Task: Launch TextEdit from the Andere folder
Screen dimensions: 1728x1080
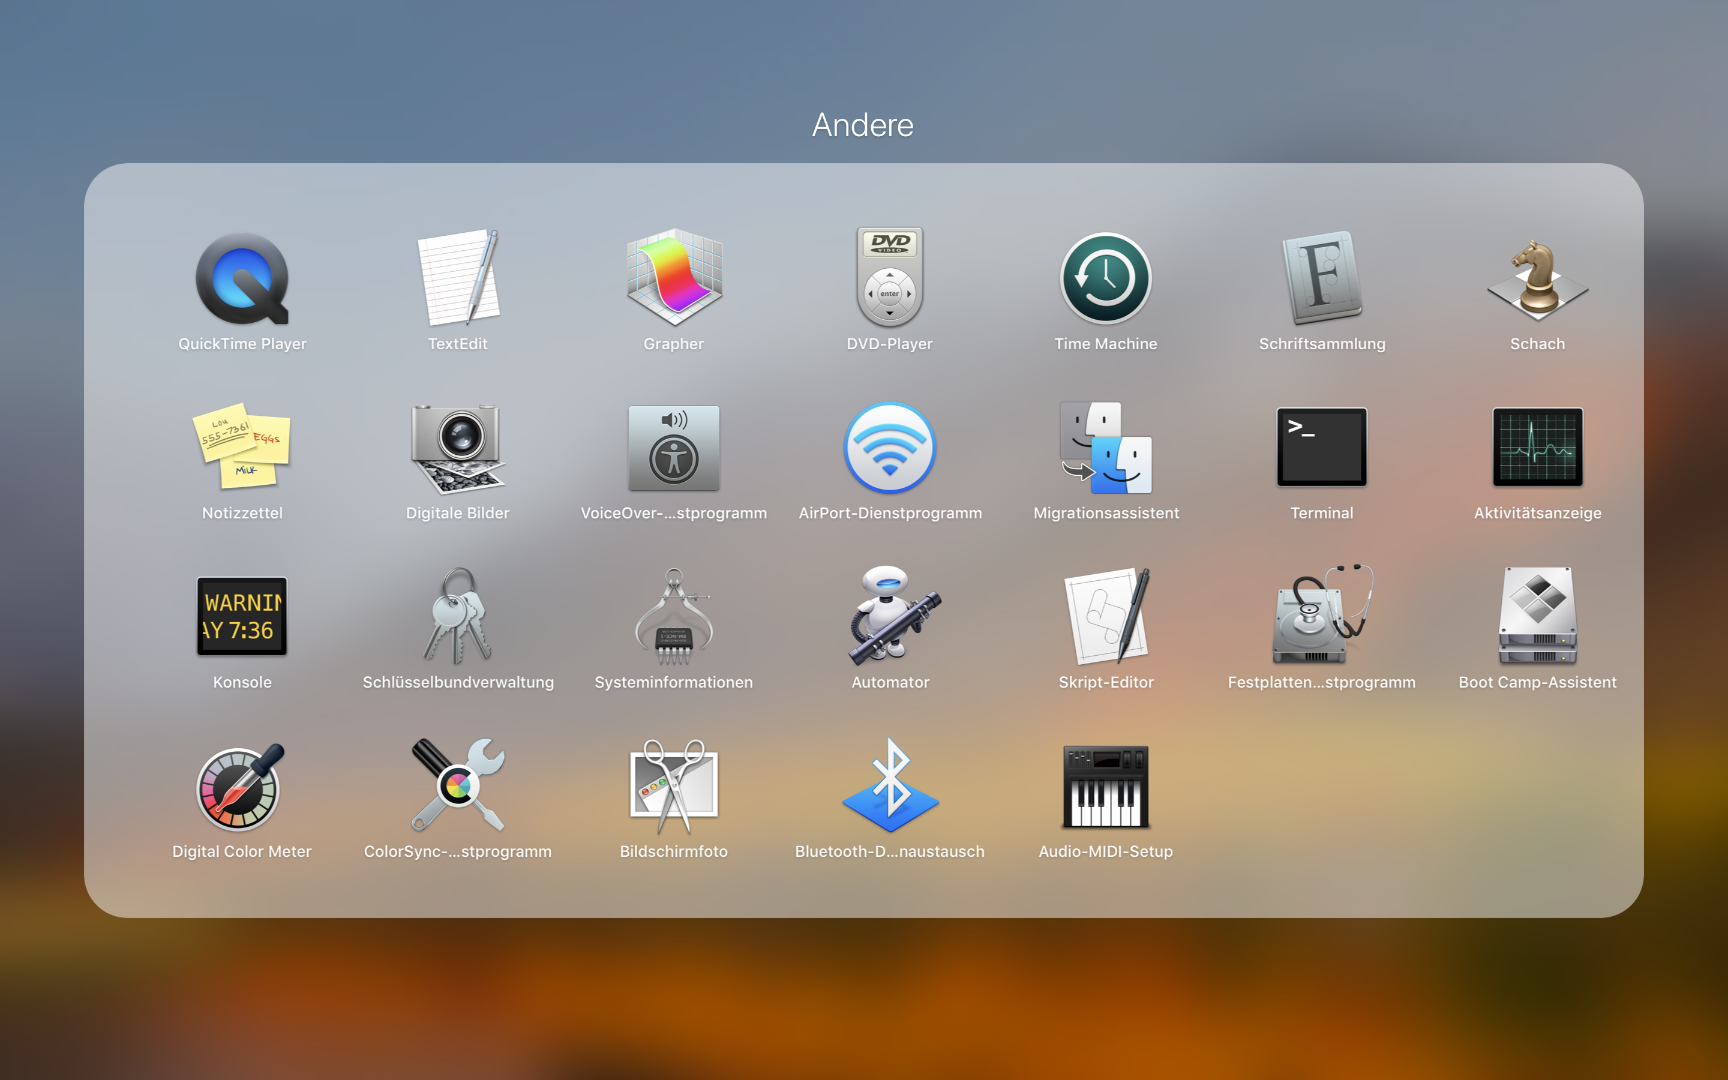Action: 458,279
